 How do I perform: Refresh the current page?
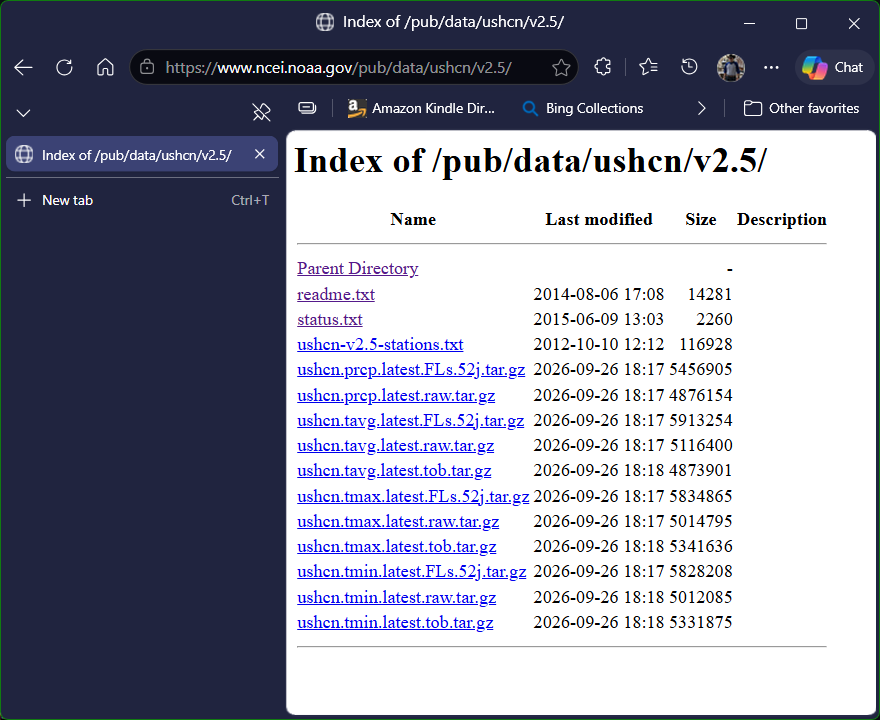(65, 68)
